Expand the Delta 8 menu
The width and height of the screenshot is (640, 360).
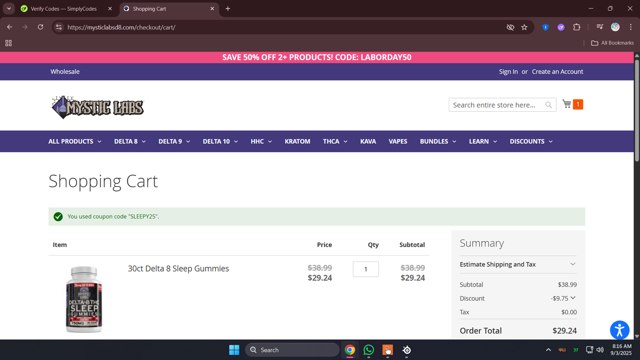pyautogui.click(x=130, y=141)
